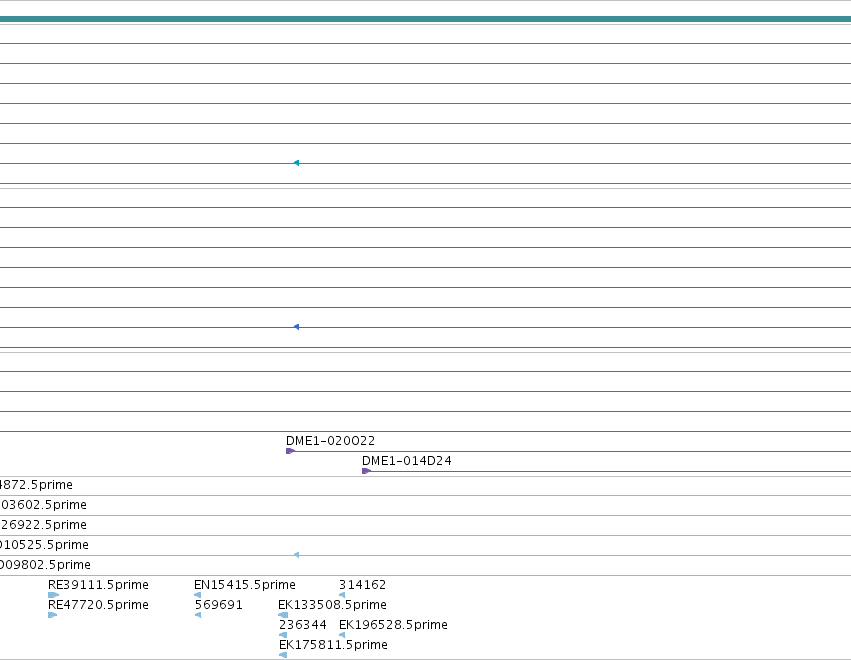This screenshot has width=851, height=660.
Task: Open the EN15415.5prime label
Action: [245, 585]
